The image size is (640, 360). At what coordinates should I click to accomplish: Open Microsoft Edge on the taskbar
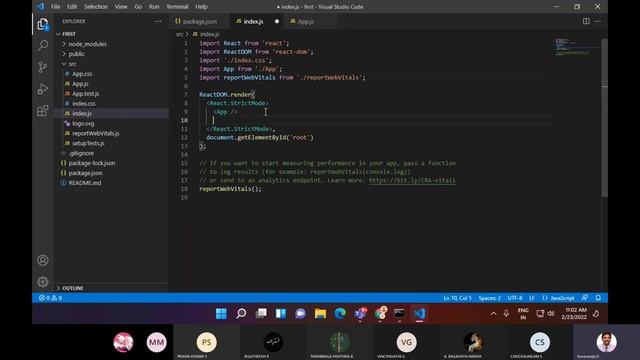click(x=340, y=313)
